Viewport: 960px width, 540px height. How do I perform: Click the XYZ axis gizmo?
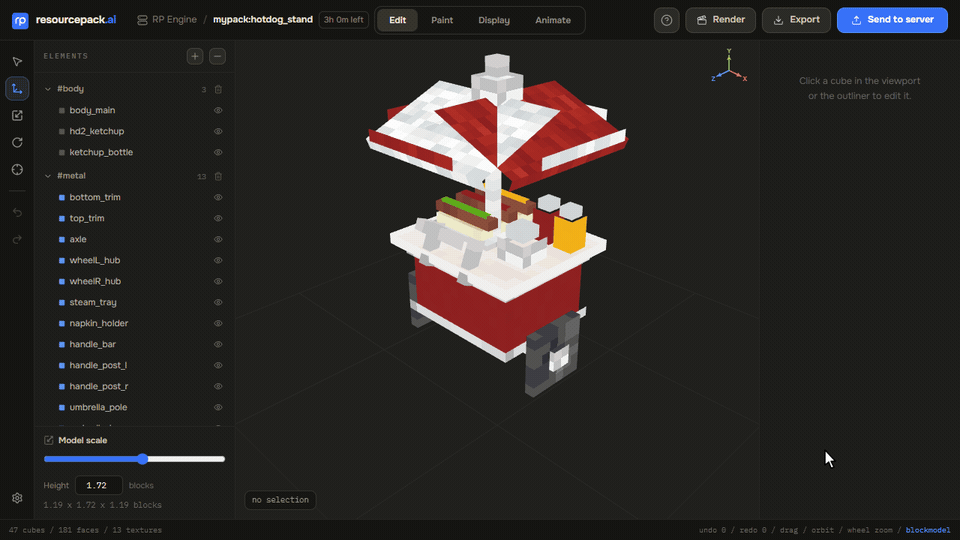click(x=729, y=66)
